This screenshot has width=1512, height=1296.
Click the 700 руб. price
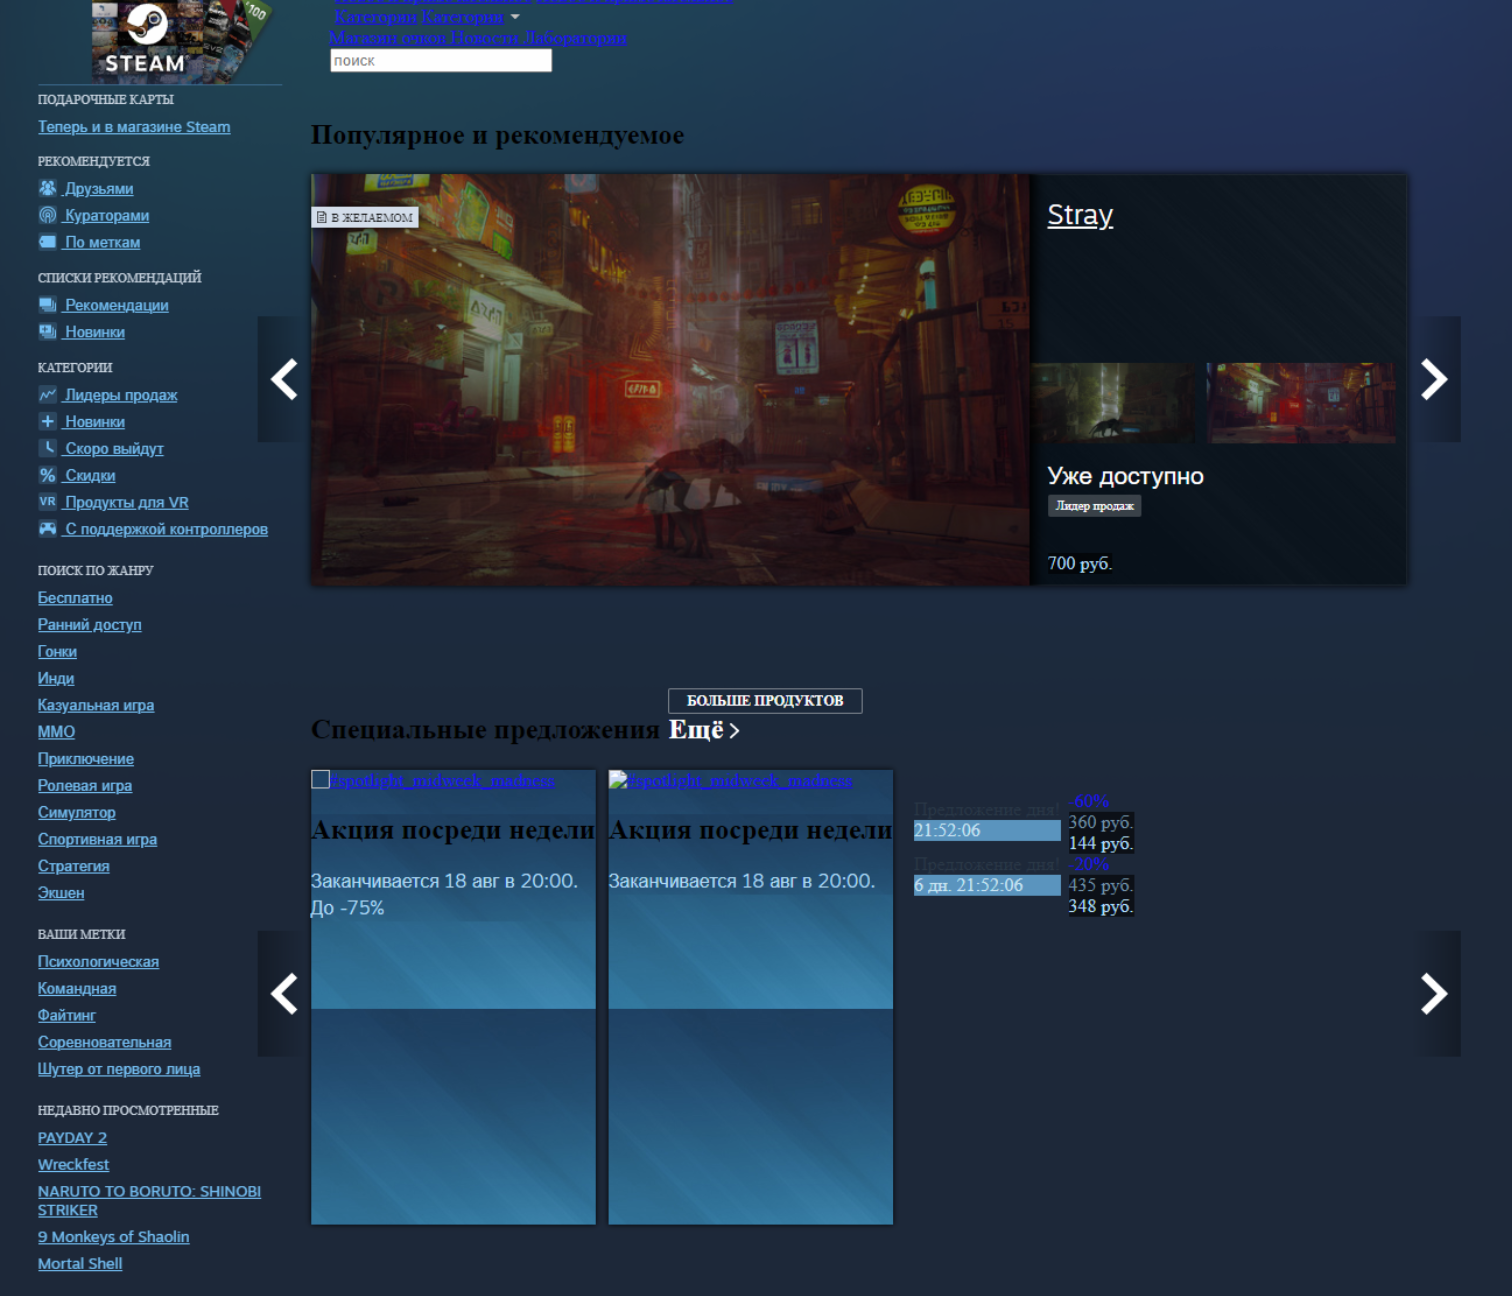(1080, 563)
